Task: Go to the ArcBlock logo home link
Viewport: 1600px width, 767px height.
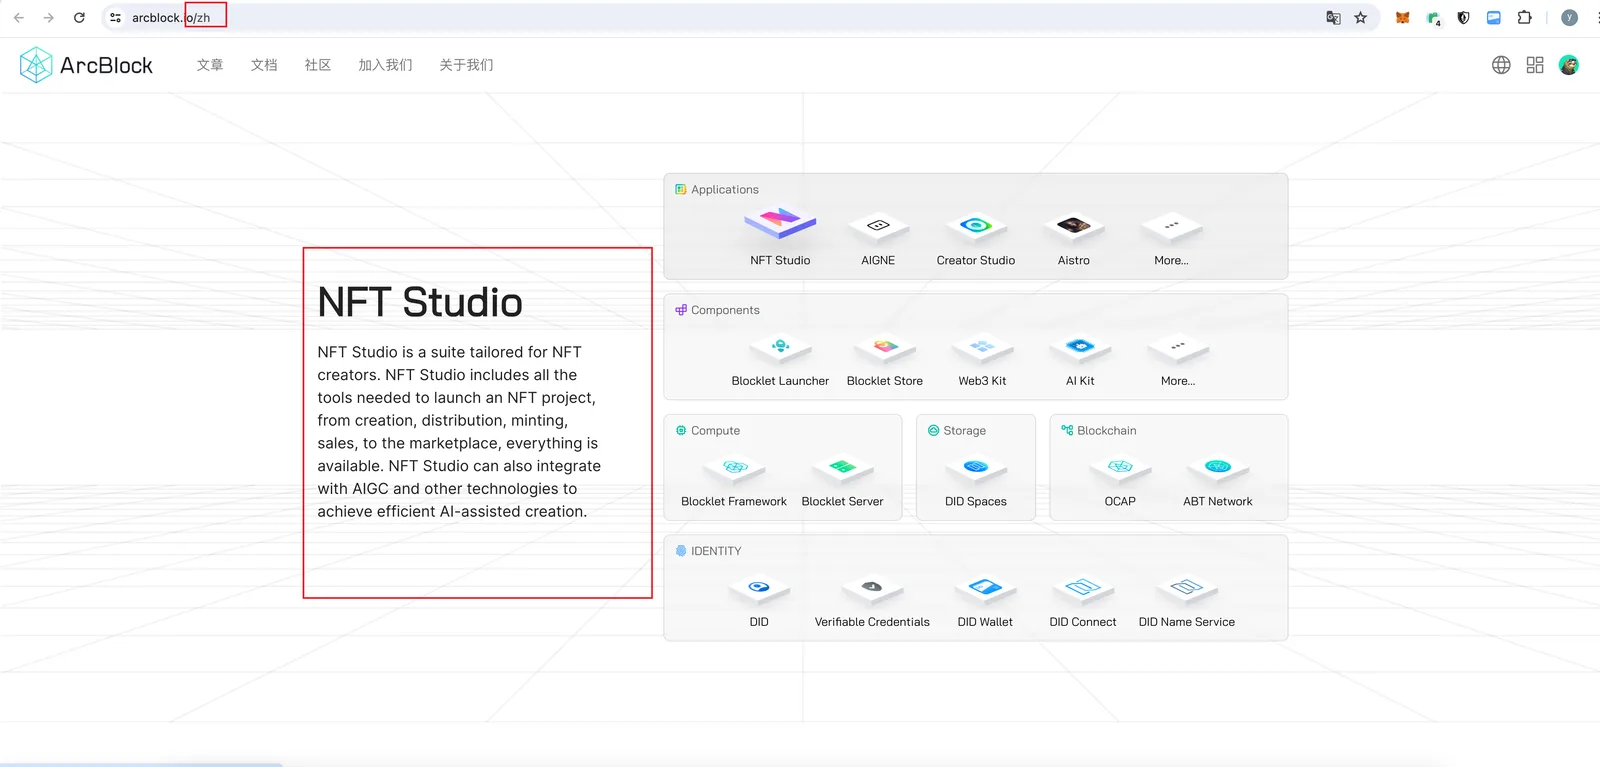Action: click(x=86, y=65)
